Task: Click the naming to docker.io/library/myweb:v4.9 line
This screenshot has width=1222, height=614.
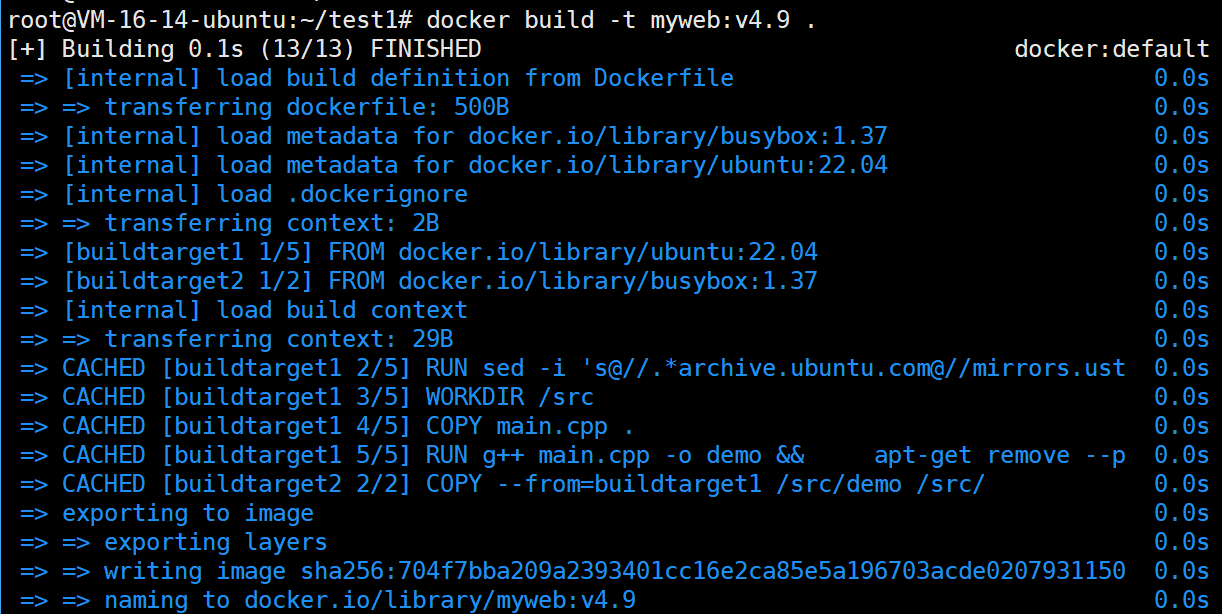Action: [328, 600]
